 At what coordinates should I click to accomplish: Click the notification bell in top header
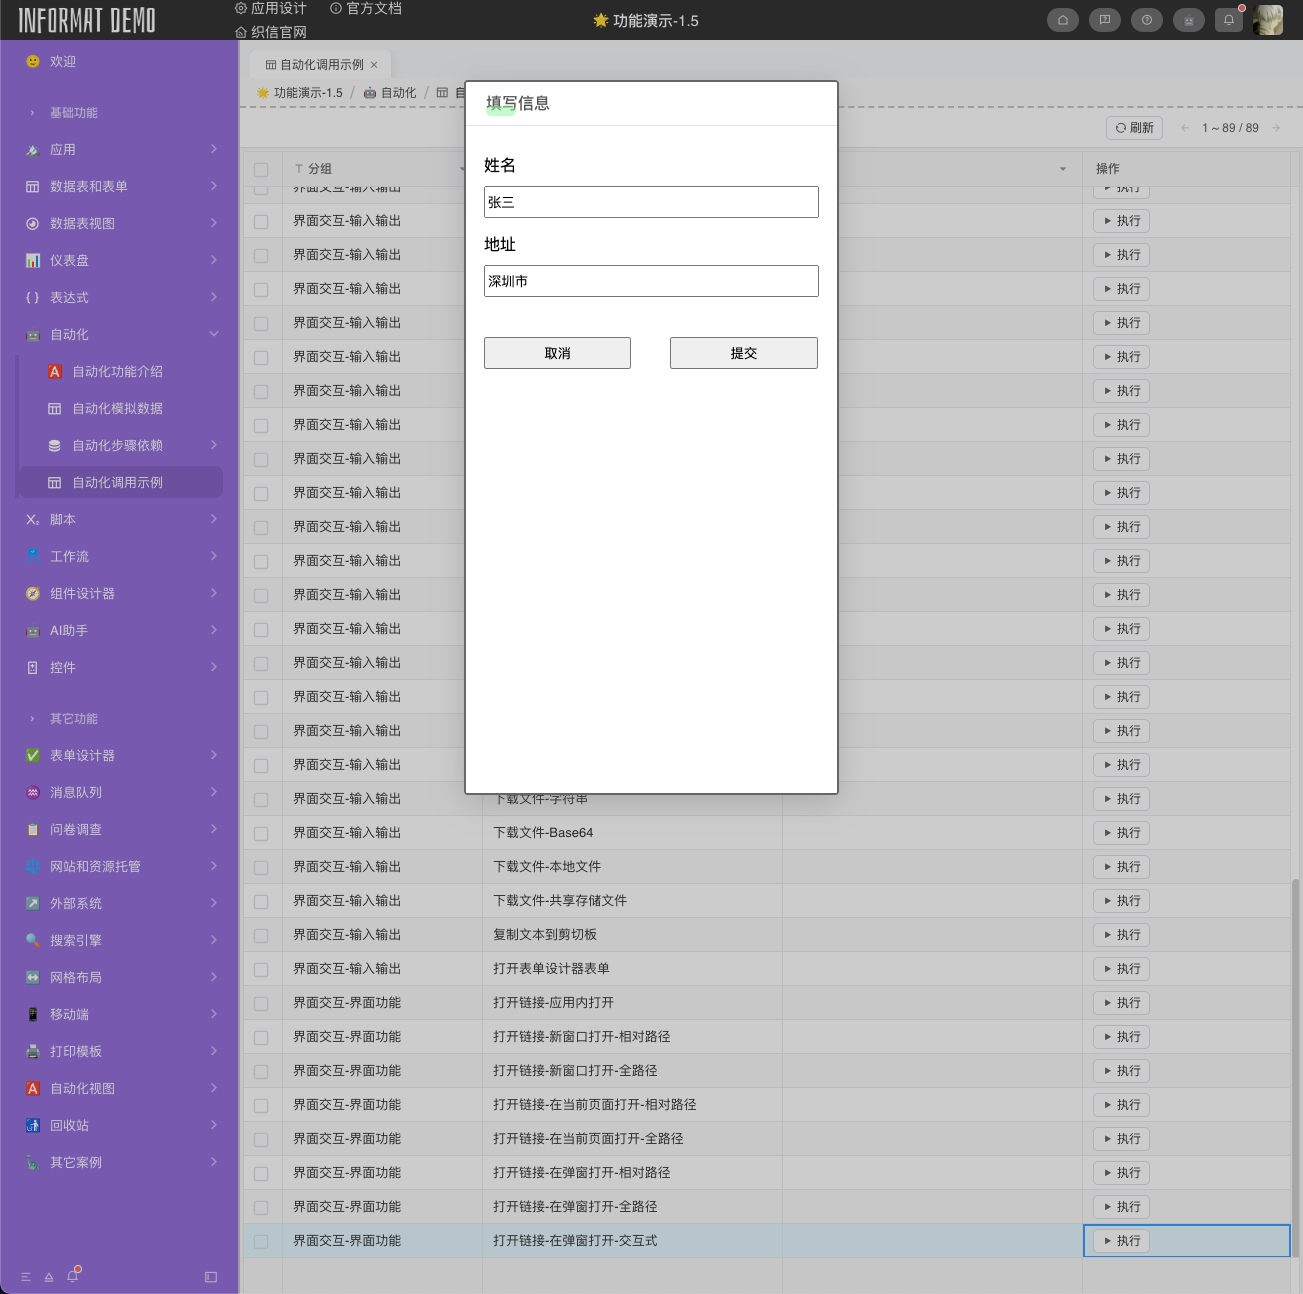coord(1229,20)
